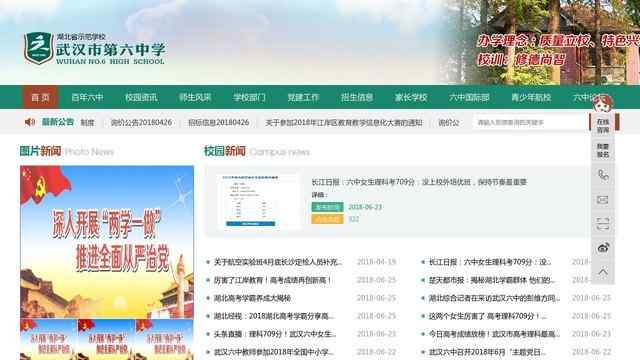Open the 六中国际部 menu item

coord(469,97)
